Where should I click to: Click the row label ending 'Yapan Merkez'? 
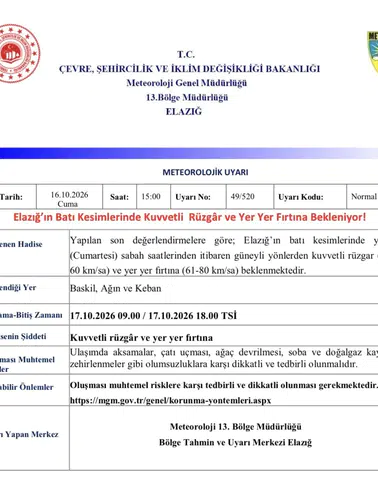tap(29, 434)
